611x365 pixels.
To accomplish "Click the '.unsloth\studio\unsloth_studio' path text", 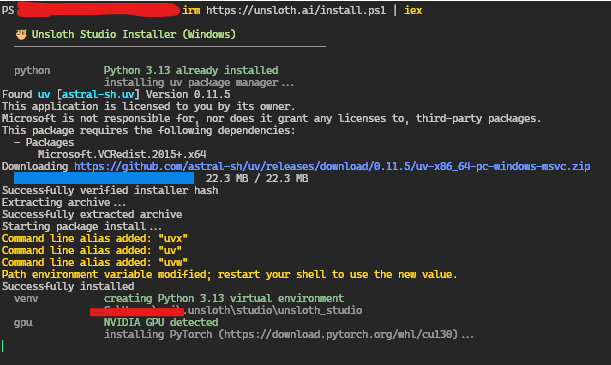I will (274, 310).
